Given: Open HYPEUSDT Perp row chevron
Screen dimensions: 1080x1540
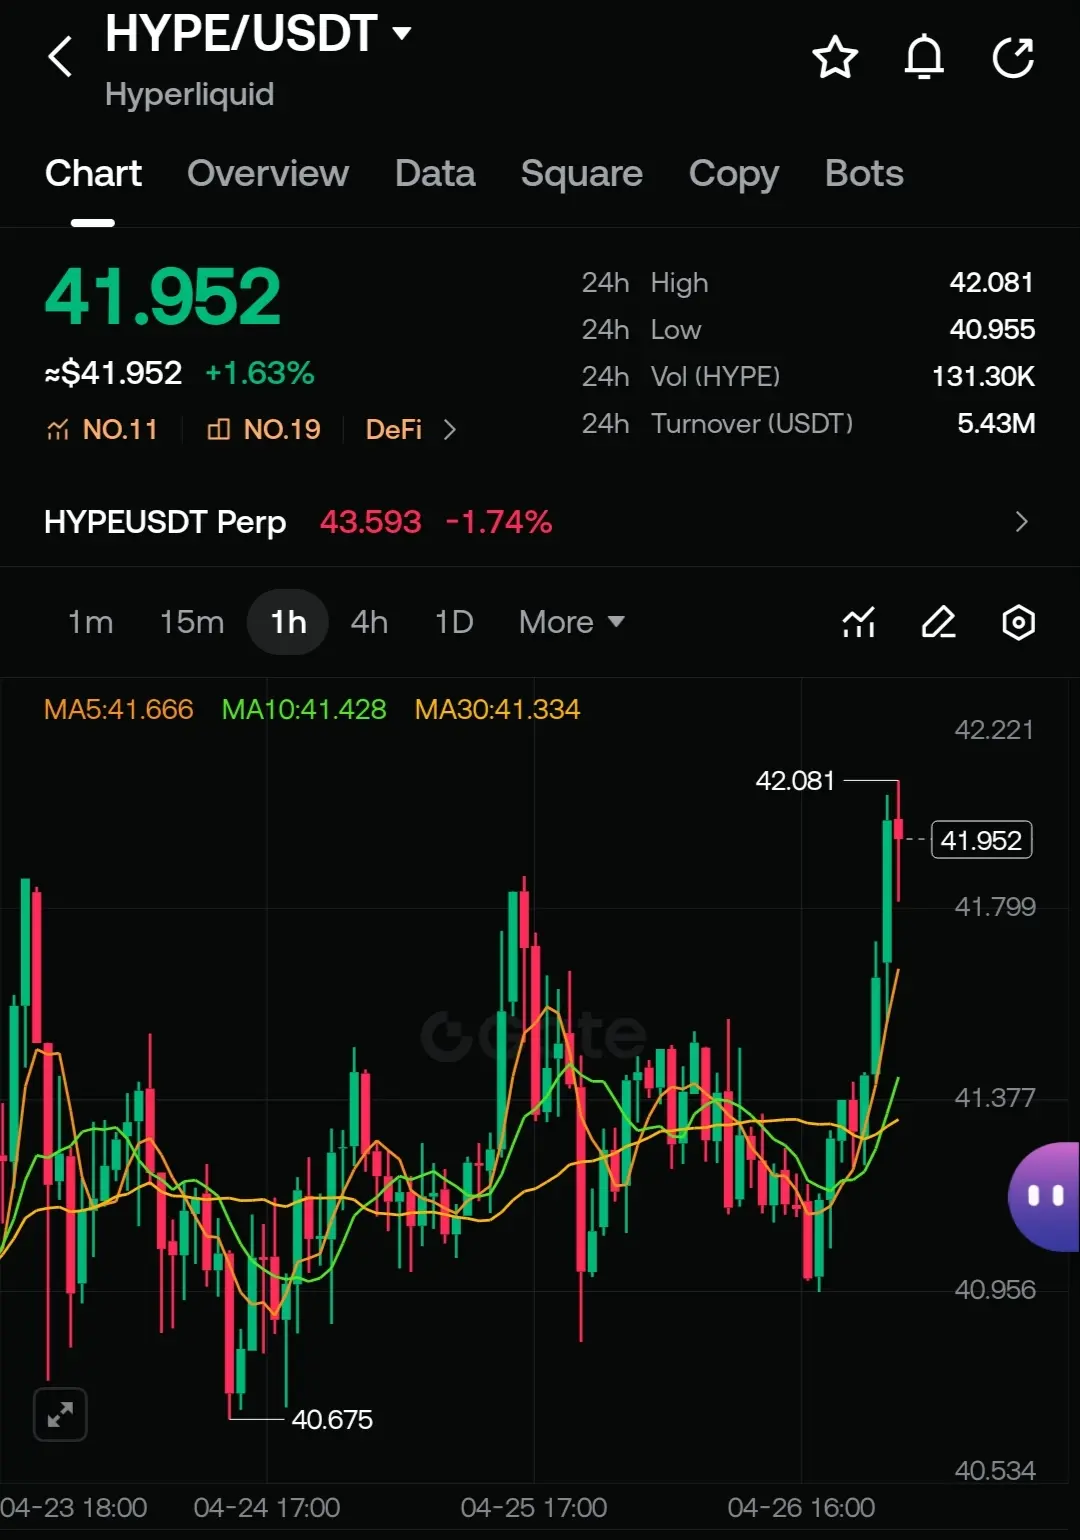Looking at the screenshot, I should (x=1021, y=521).
